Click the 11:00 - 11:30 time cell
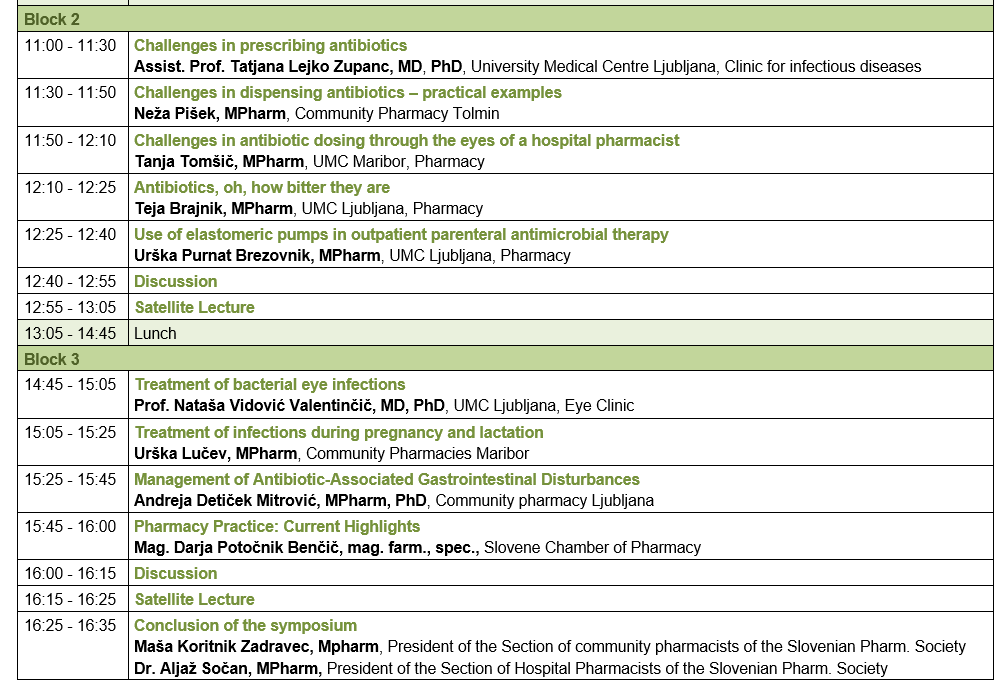This screenshot has width=998, height=682. pos(70,46)
